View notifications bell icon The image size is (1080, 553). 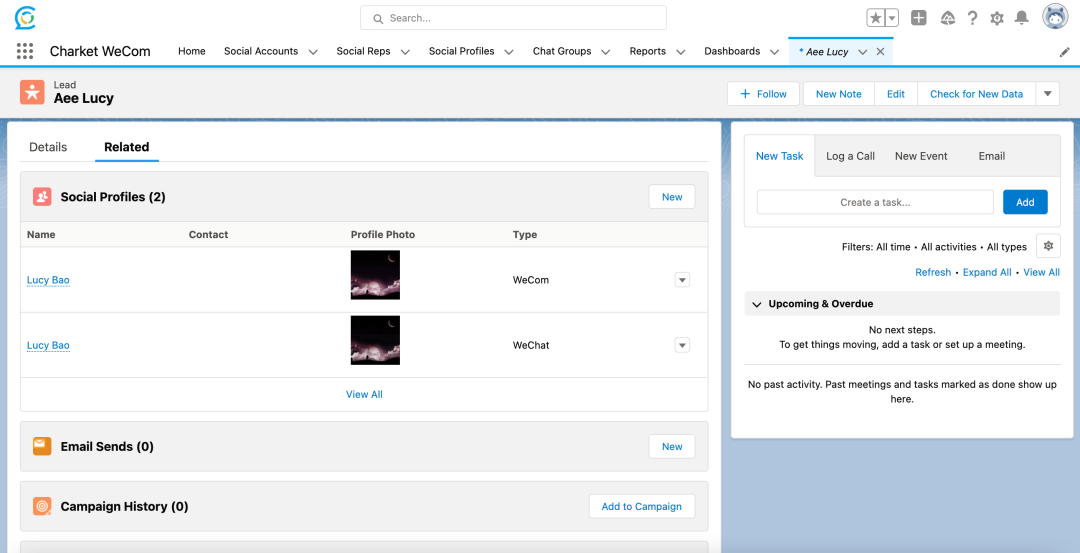1021,18
